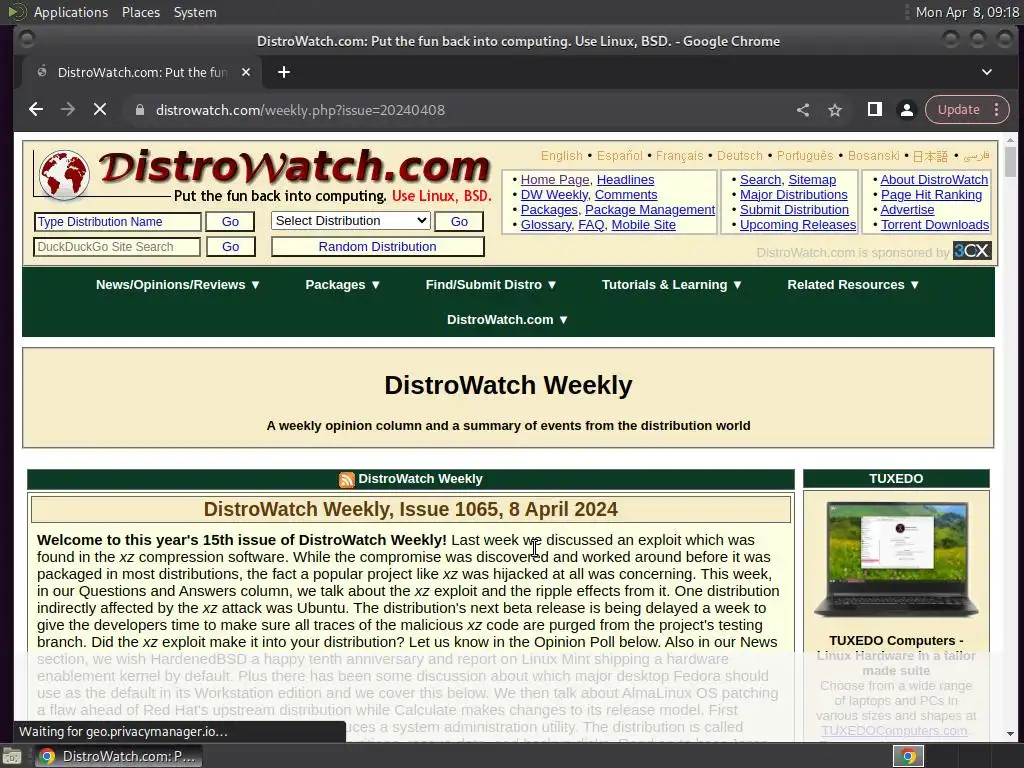Stop loading the page
The image size is (1024, 768).
[x=100, y=110]
